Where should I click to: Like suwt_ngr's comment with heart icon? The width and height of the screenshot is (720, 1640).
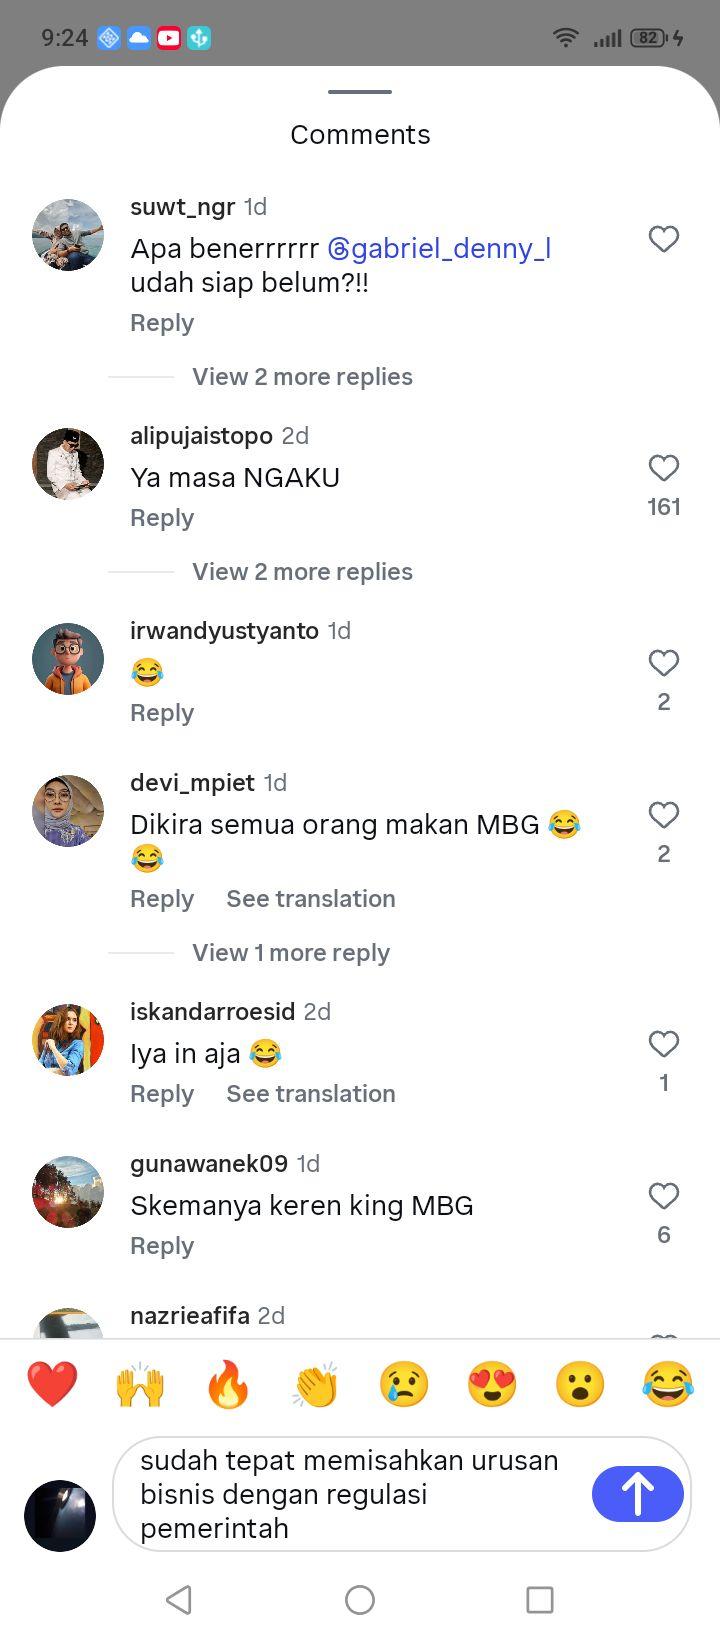[664, 239]
